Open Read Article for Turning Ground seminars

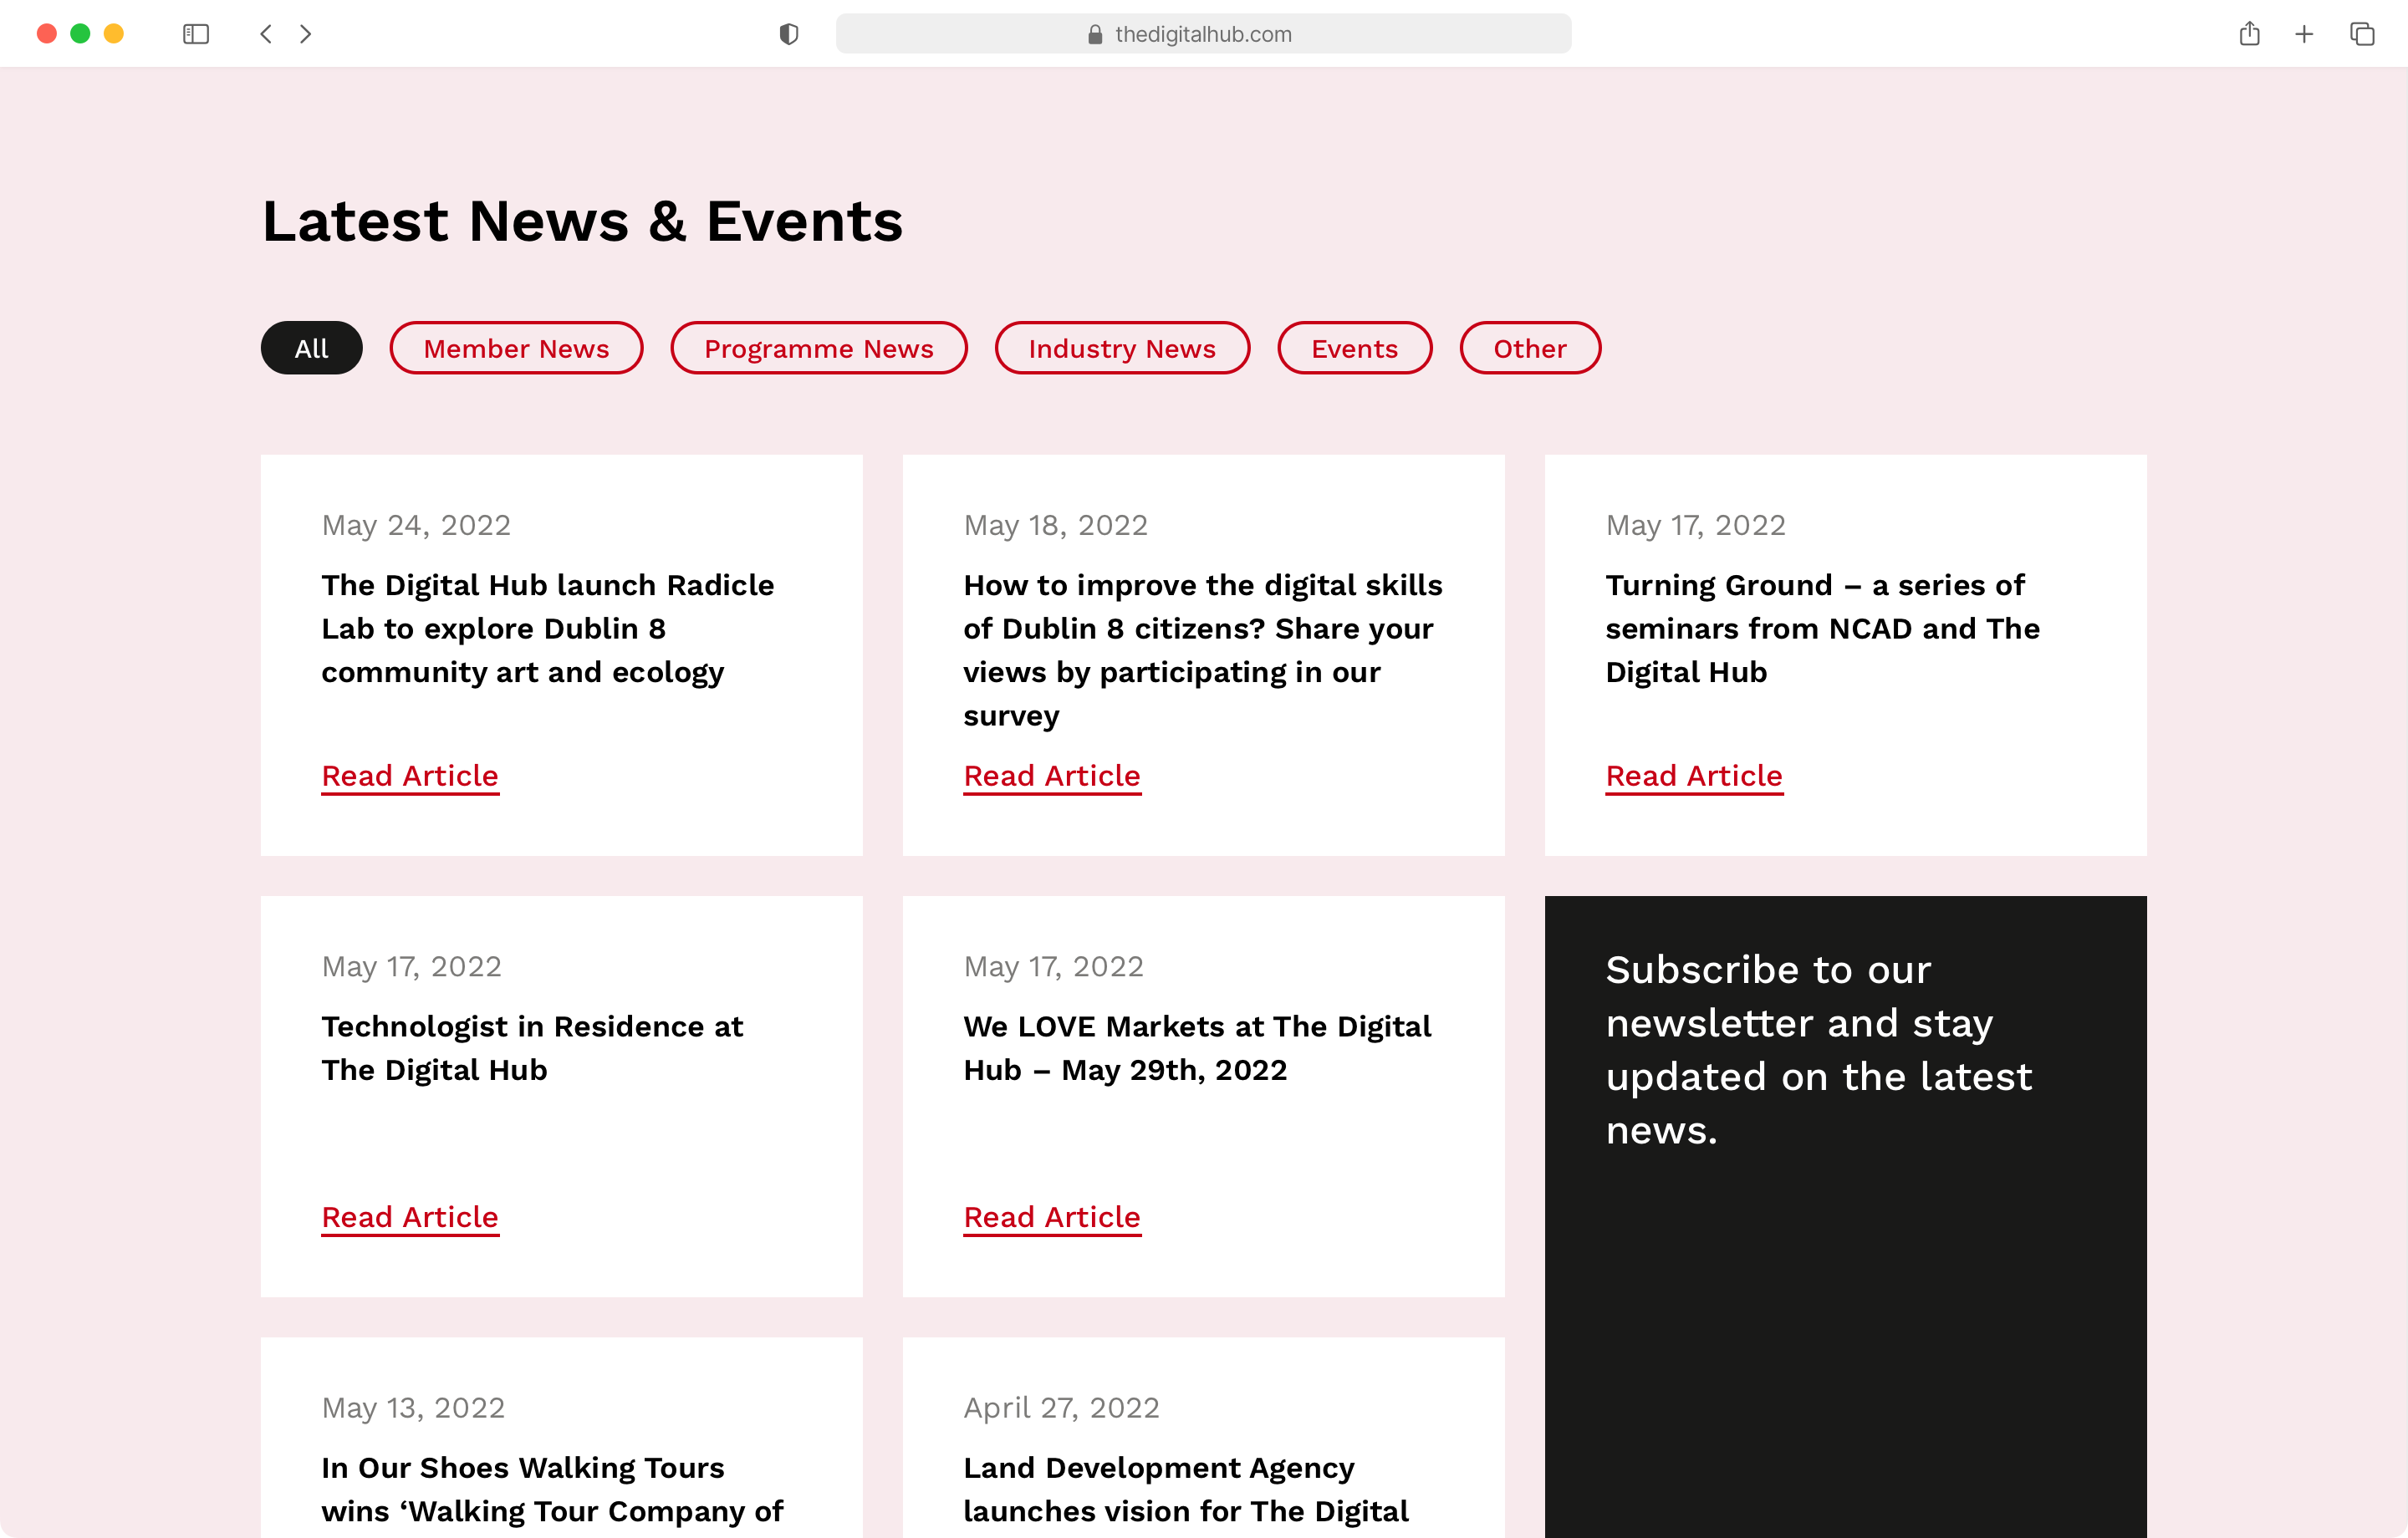coord(1694,776)
